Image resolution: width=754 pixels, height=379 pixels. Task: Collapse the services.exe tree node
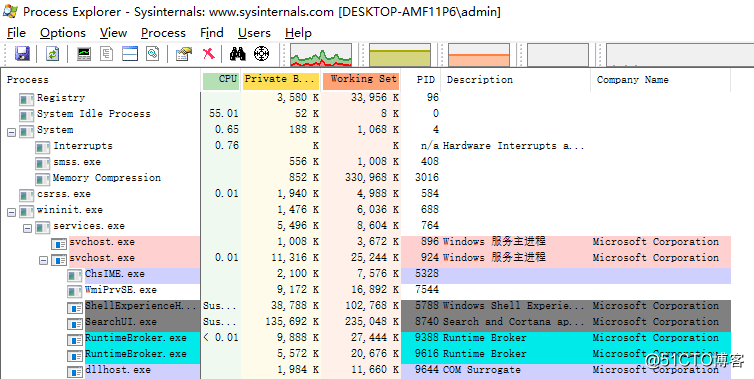tap(27, 228)
